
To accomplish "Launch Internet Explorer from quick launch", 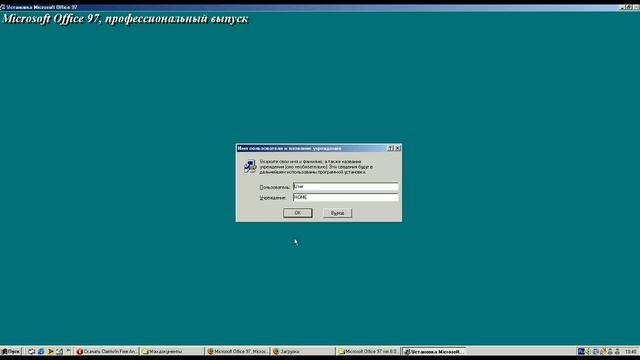I will point(41,351).
